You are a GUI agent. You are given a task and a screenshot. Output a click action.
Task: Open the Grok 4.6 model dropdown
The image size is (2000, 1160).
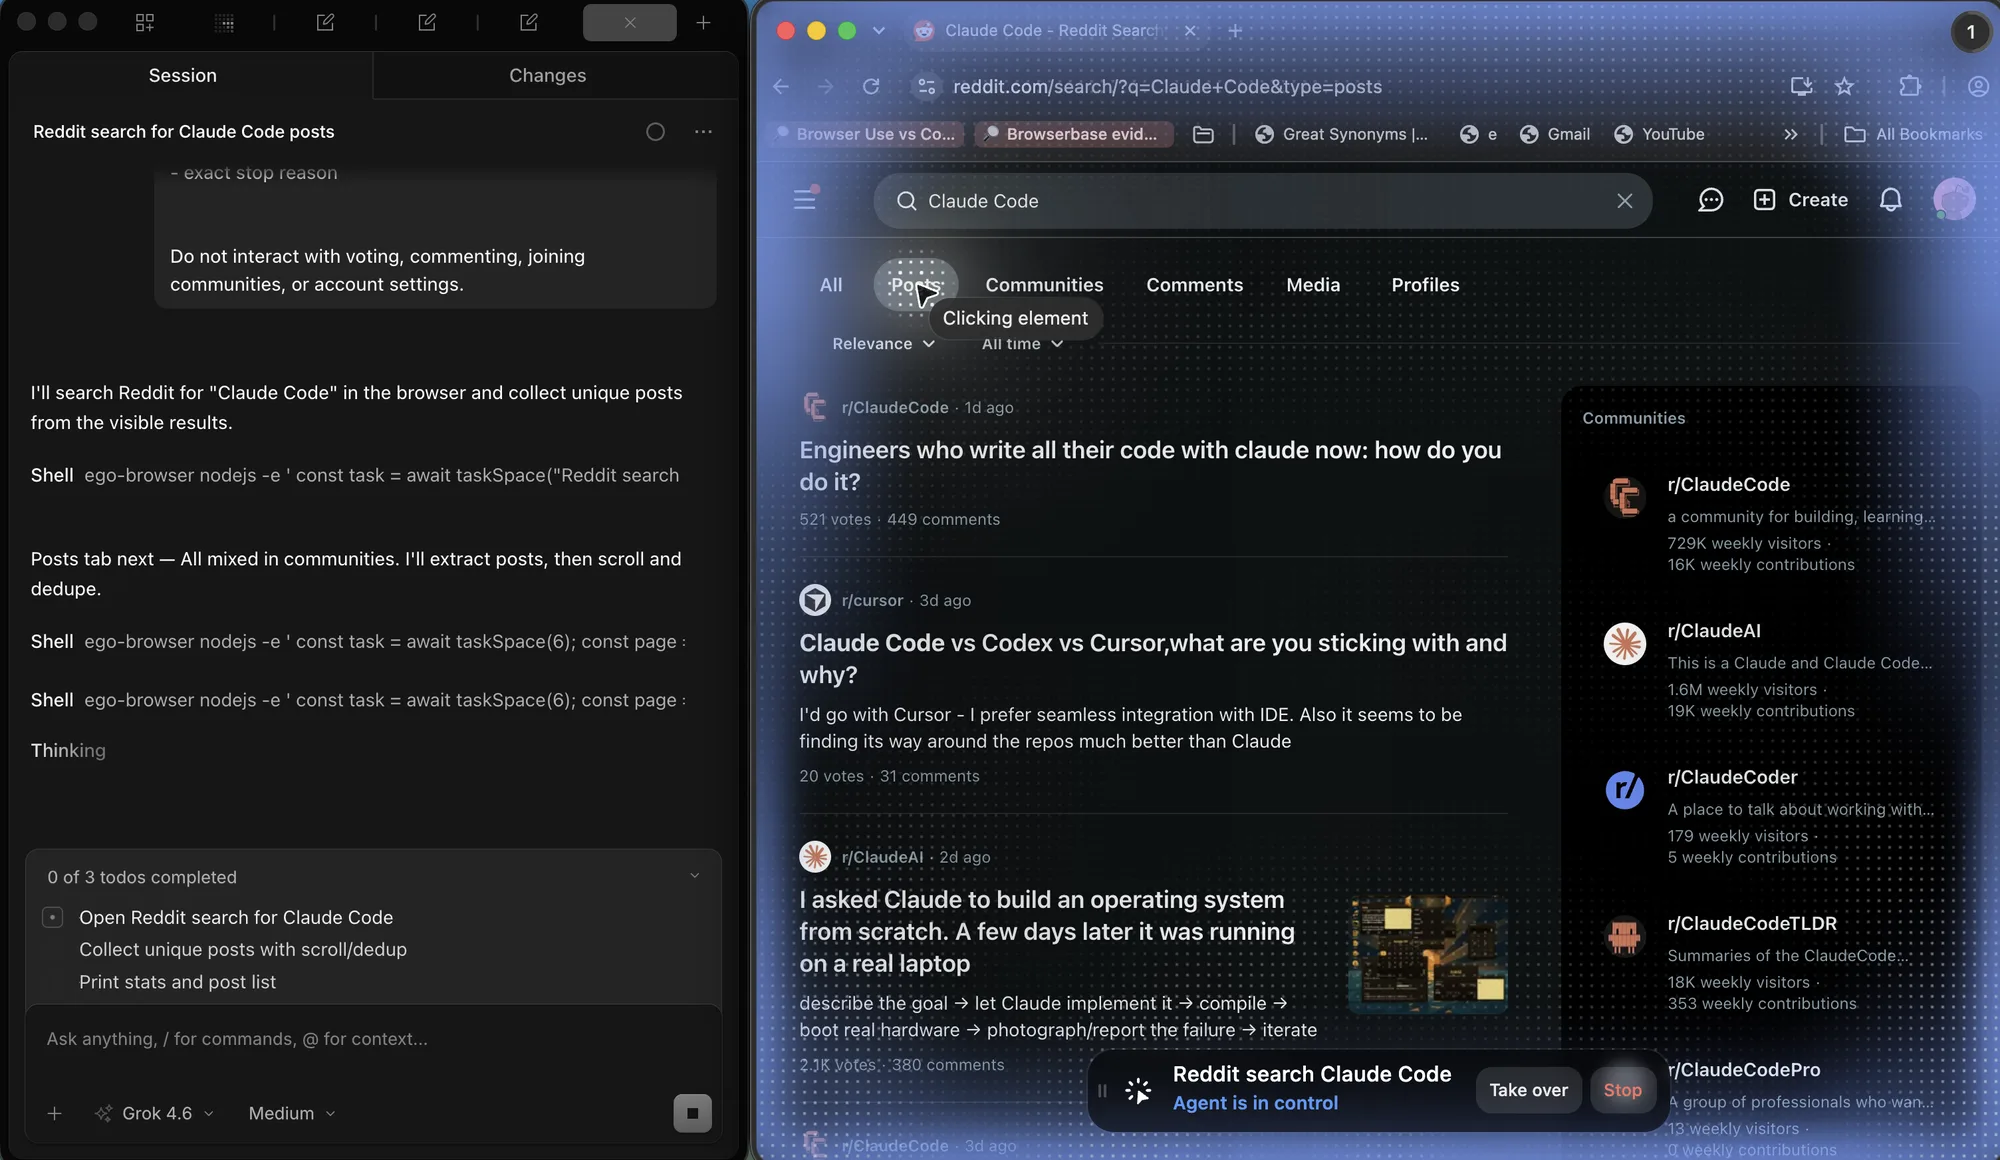click(156, 1113)
